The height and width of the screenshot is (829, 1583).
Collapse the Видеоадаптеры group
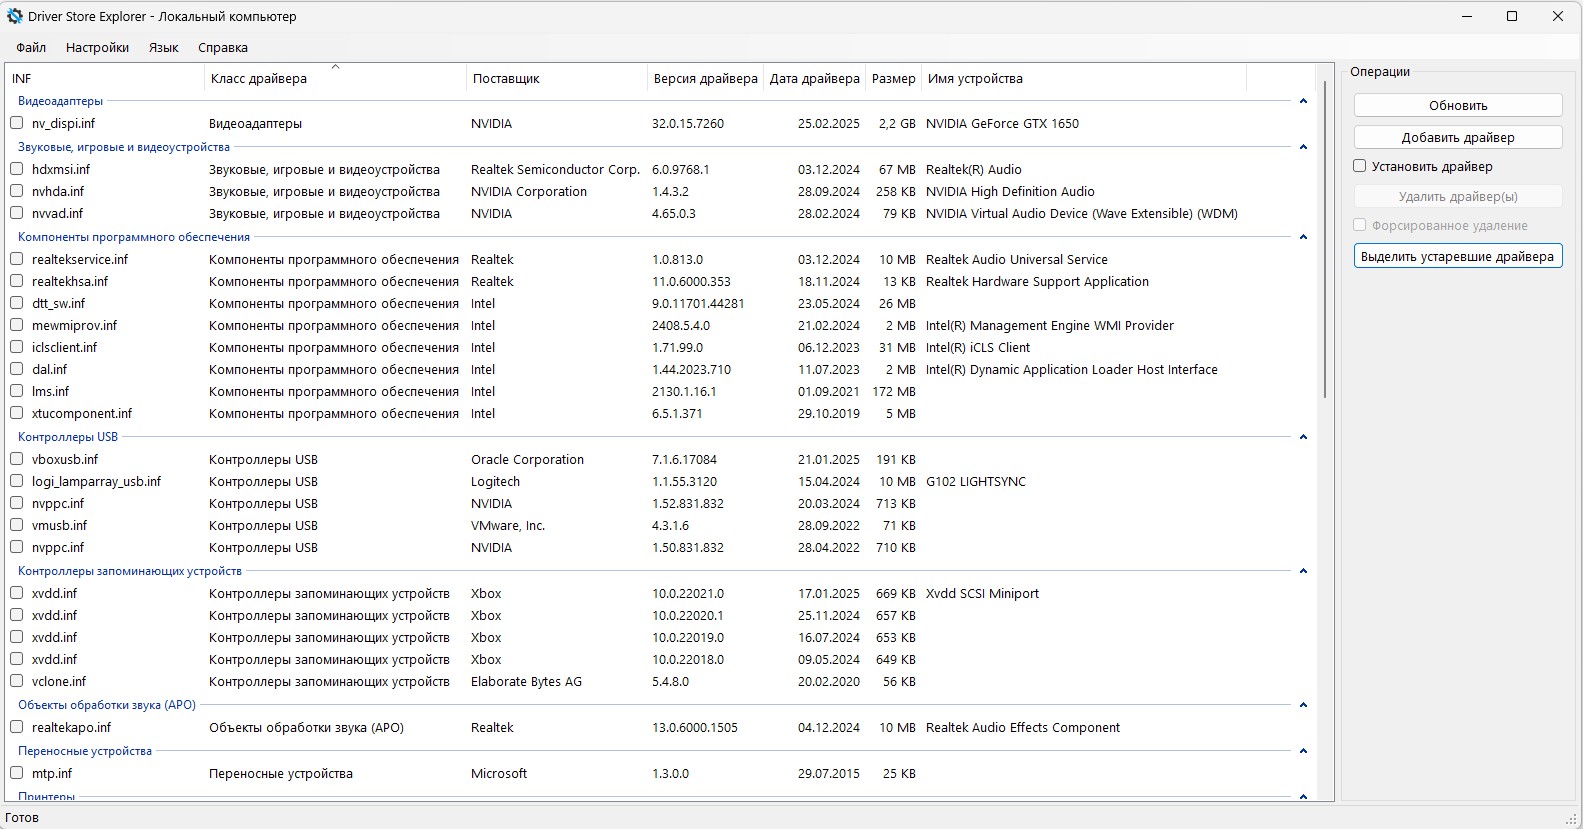click(1303, 101)
